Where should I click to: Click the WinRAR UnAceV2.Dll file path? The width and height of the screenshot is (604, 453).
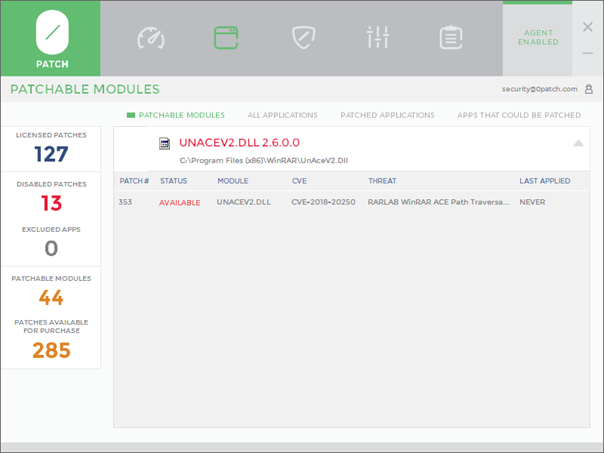point(263,160)
